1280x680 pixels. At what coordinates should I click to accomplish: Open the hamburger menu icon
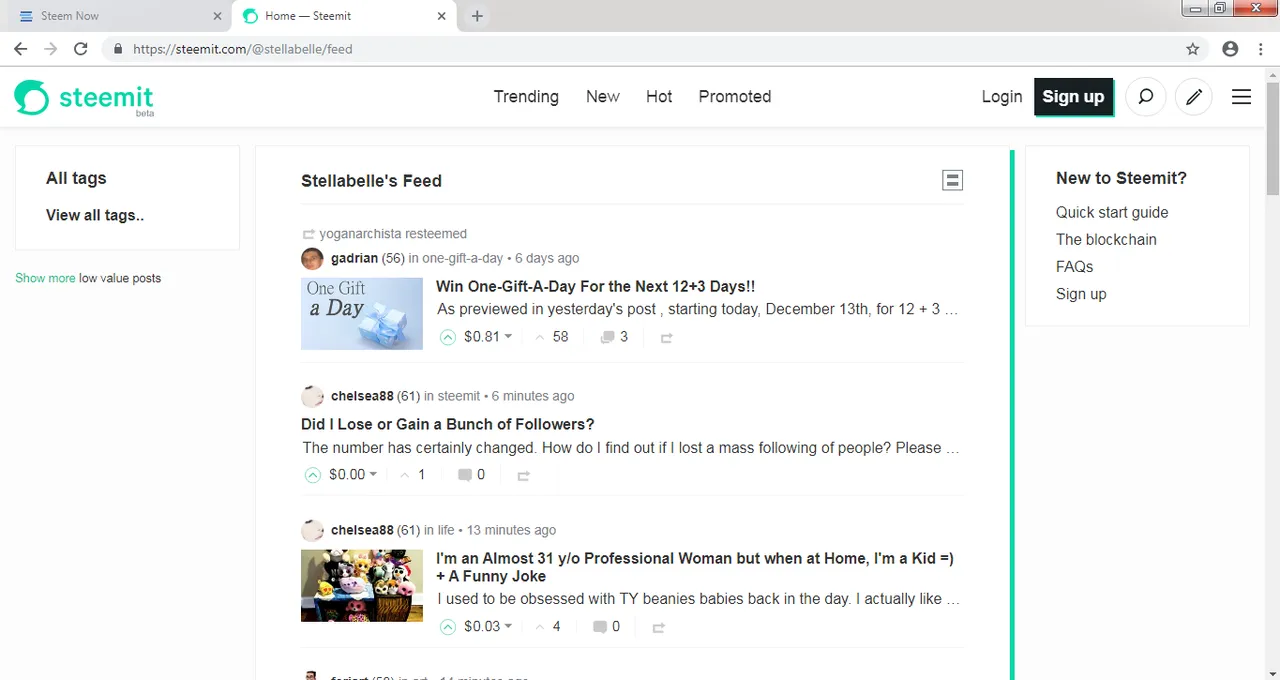tap(1241, 97)
